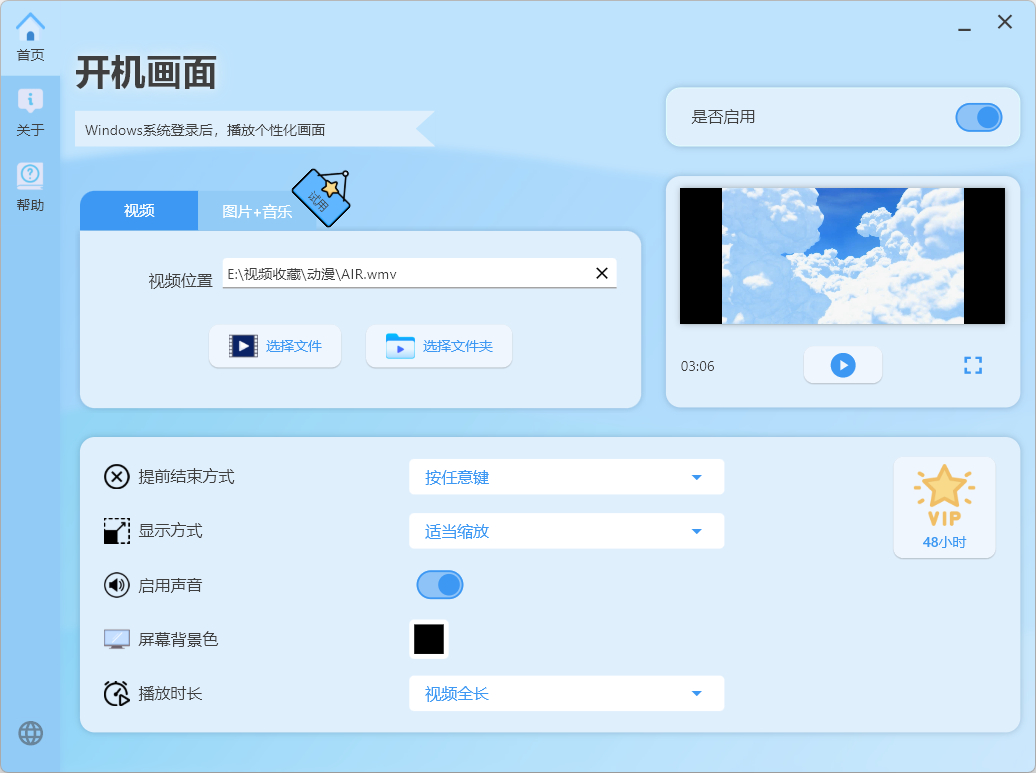Clear the video path with X icon
Viewport: 1036px width, 773px height.
pos(602,273)
